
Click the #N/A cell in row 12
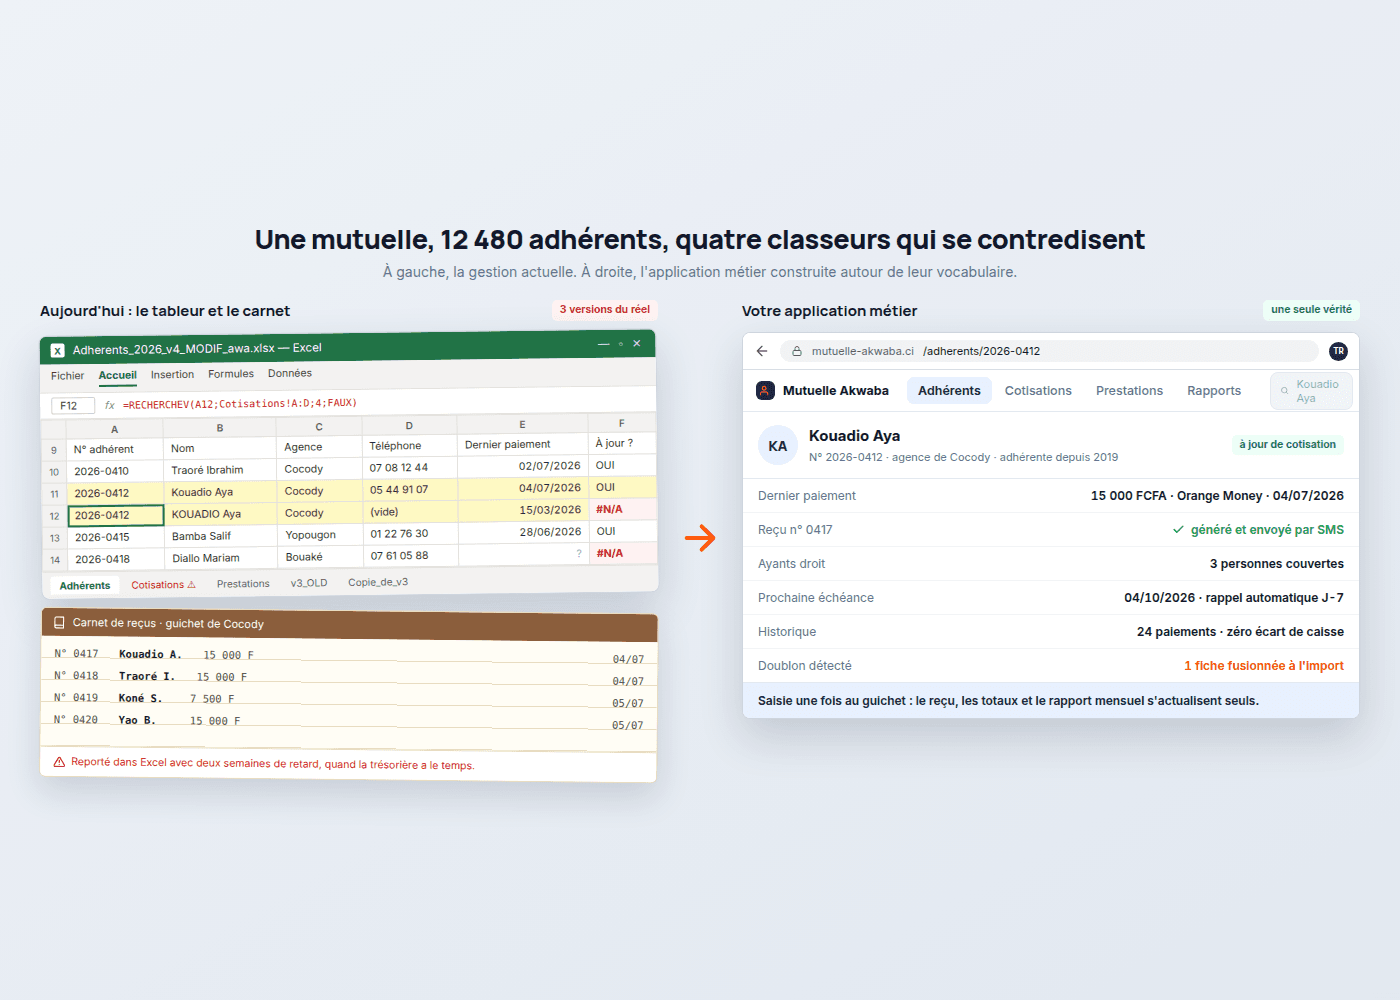pos(622,509)
